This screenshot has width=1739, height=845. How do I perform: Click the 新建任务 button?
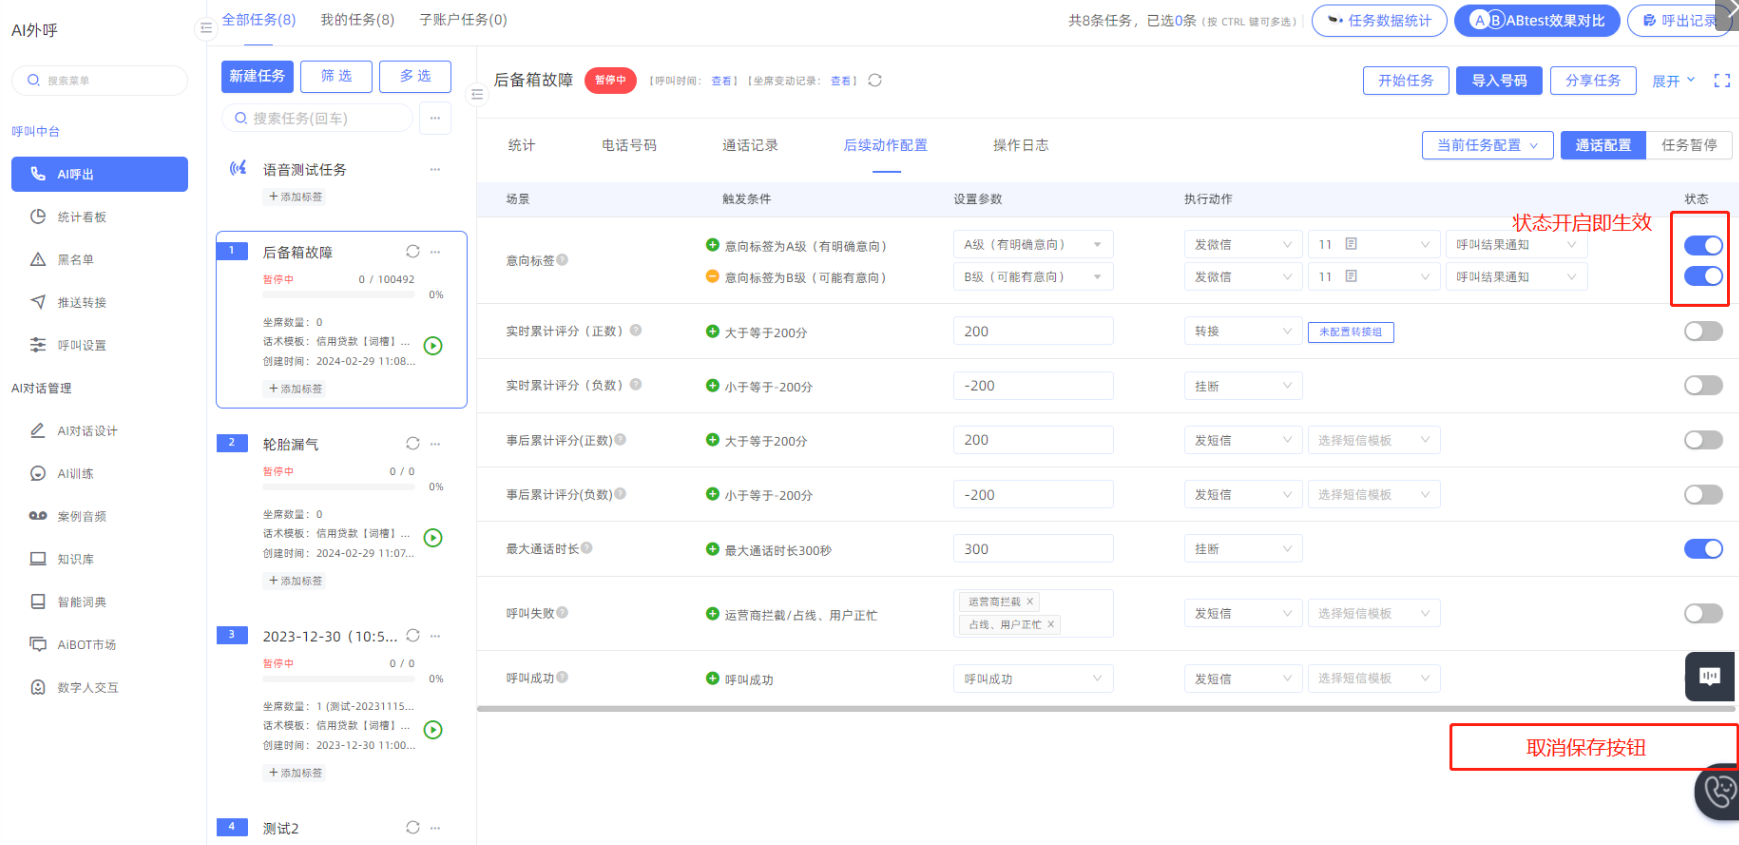(257, 76)
